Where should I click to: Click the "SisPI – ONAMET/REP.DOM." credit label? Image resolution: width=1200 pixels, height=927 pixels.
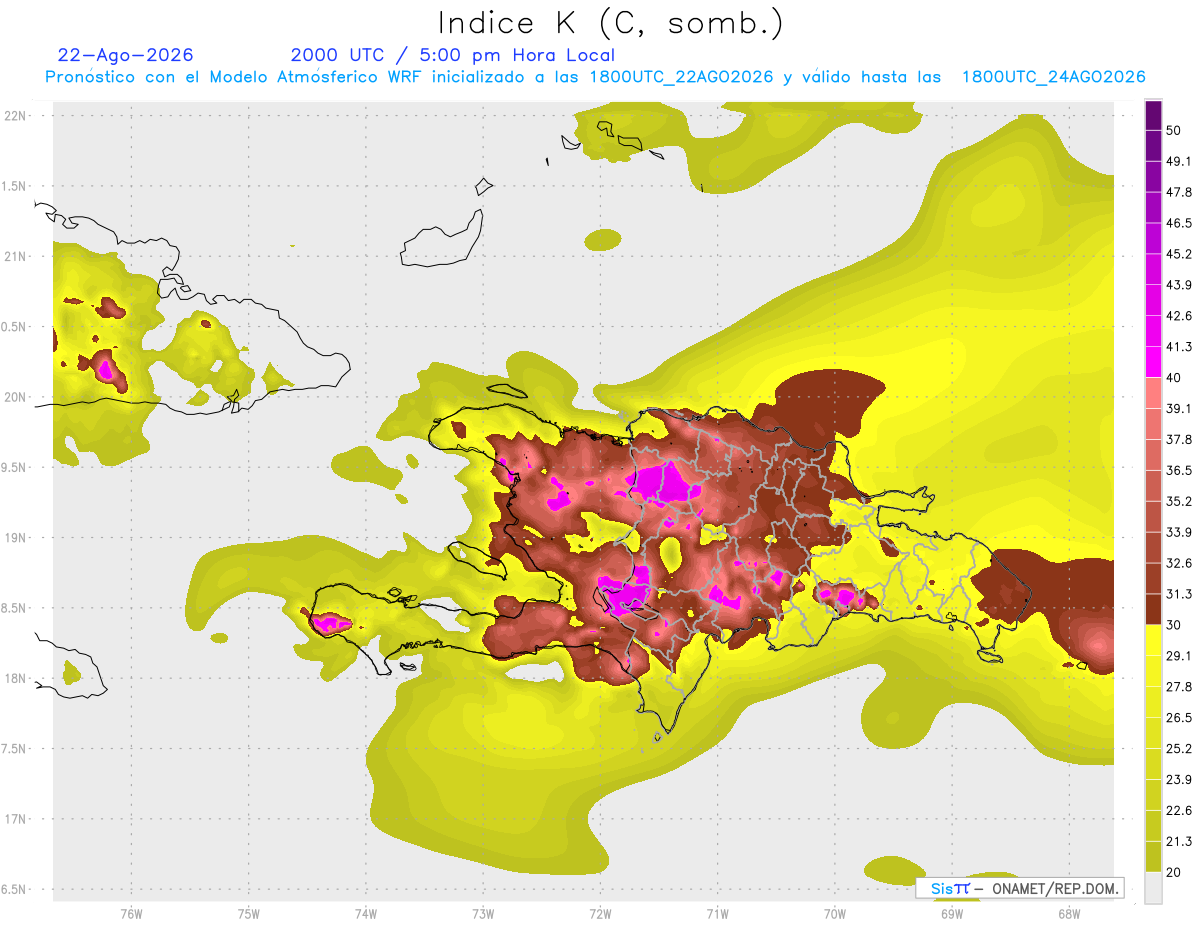1019,888
